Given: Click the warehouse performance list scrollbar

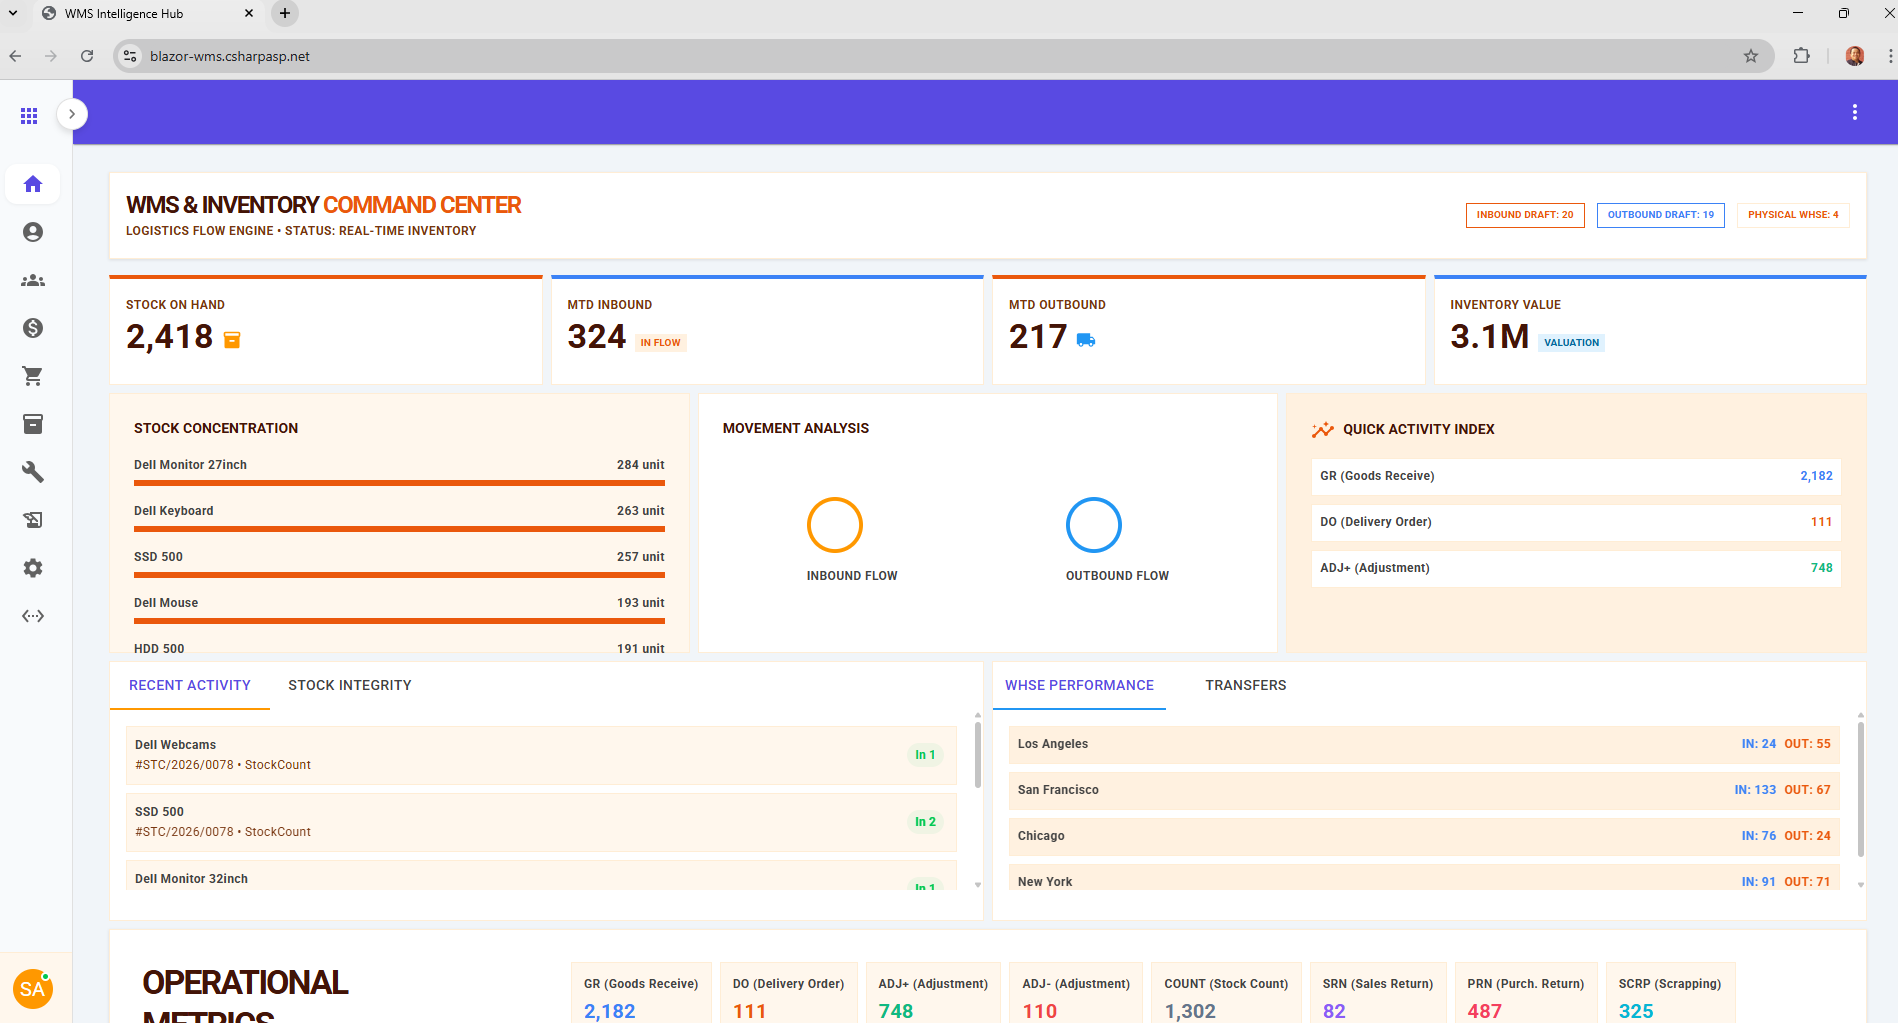Looking at the screenshot, I should tap(1860, 790).
